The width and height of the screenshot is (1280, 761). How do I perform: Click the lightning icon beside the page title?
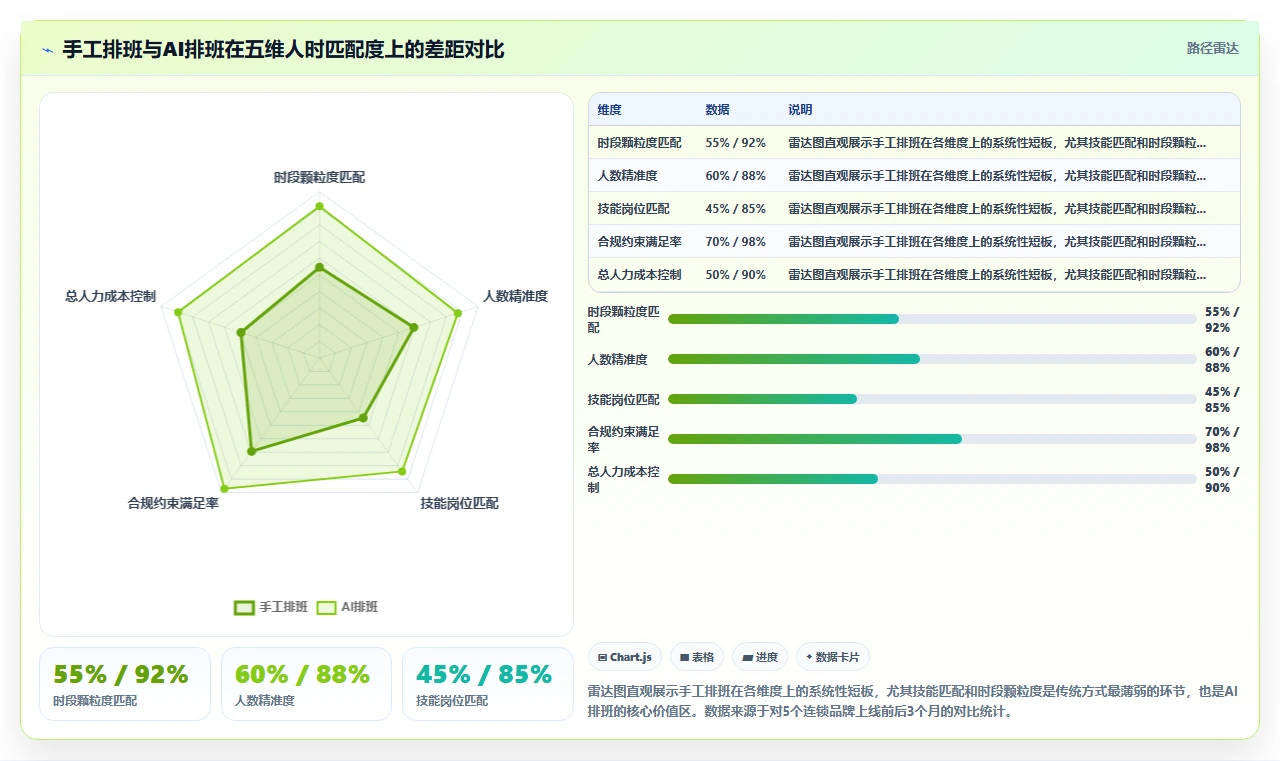coord(47,49)
